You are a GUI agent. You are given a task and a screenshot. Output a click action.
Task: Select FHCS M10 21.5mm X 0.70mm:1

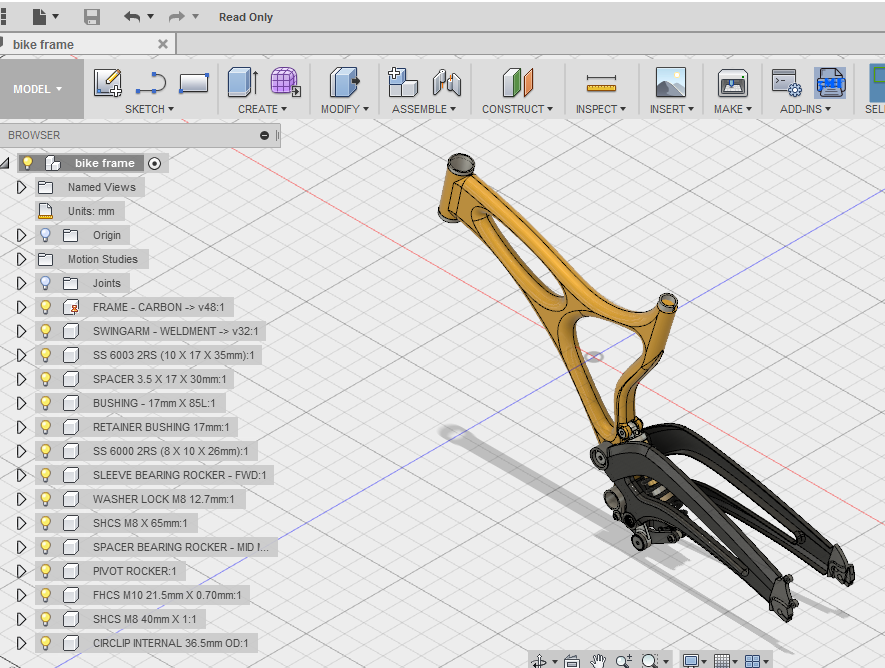click(142, 595)
